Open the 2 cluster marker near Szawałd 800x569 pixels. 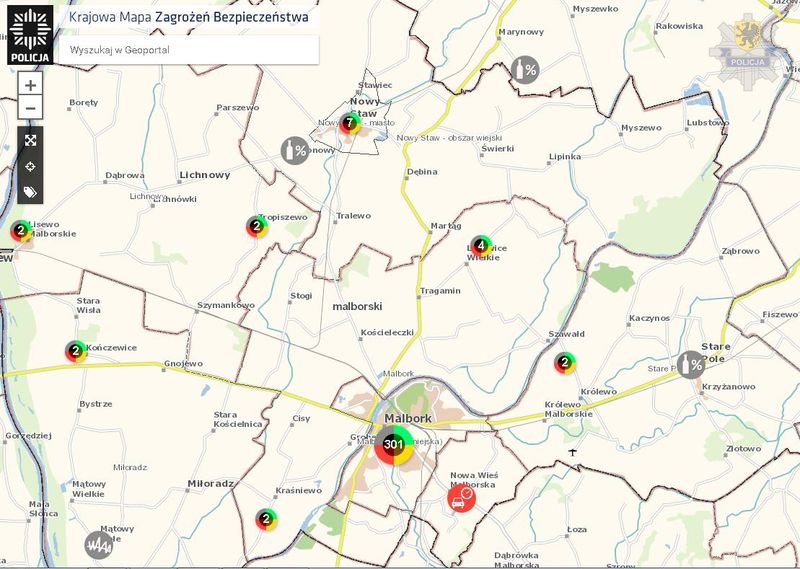tap(565, 362)
